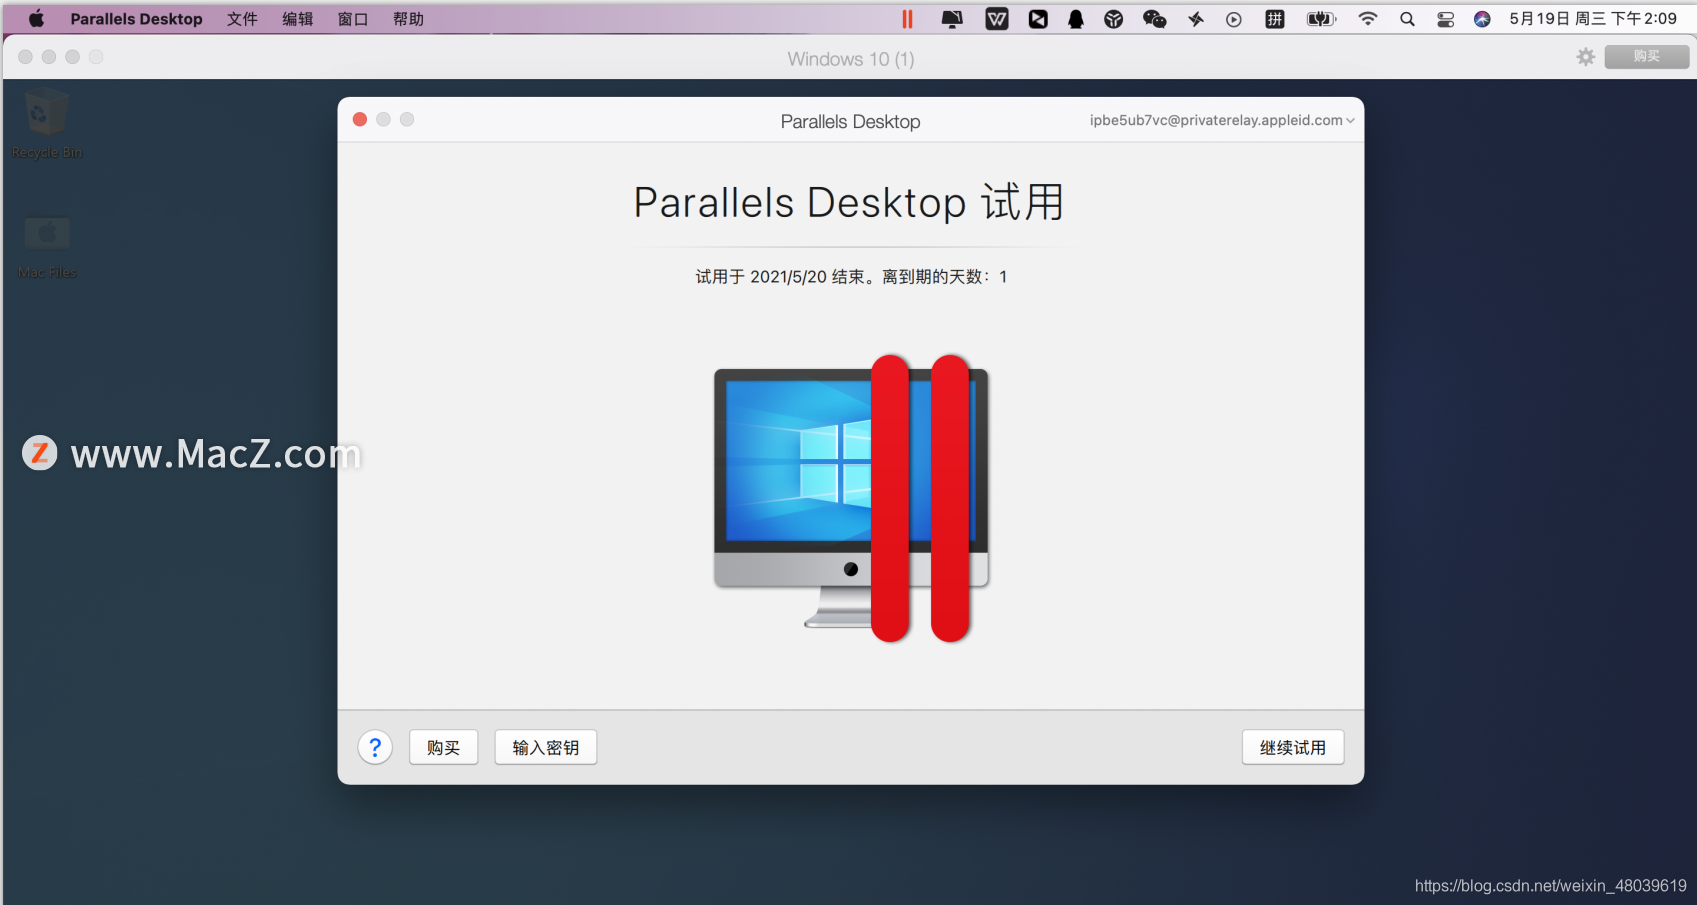Open the Parallels Desktop app menu

136,19
